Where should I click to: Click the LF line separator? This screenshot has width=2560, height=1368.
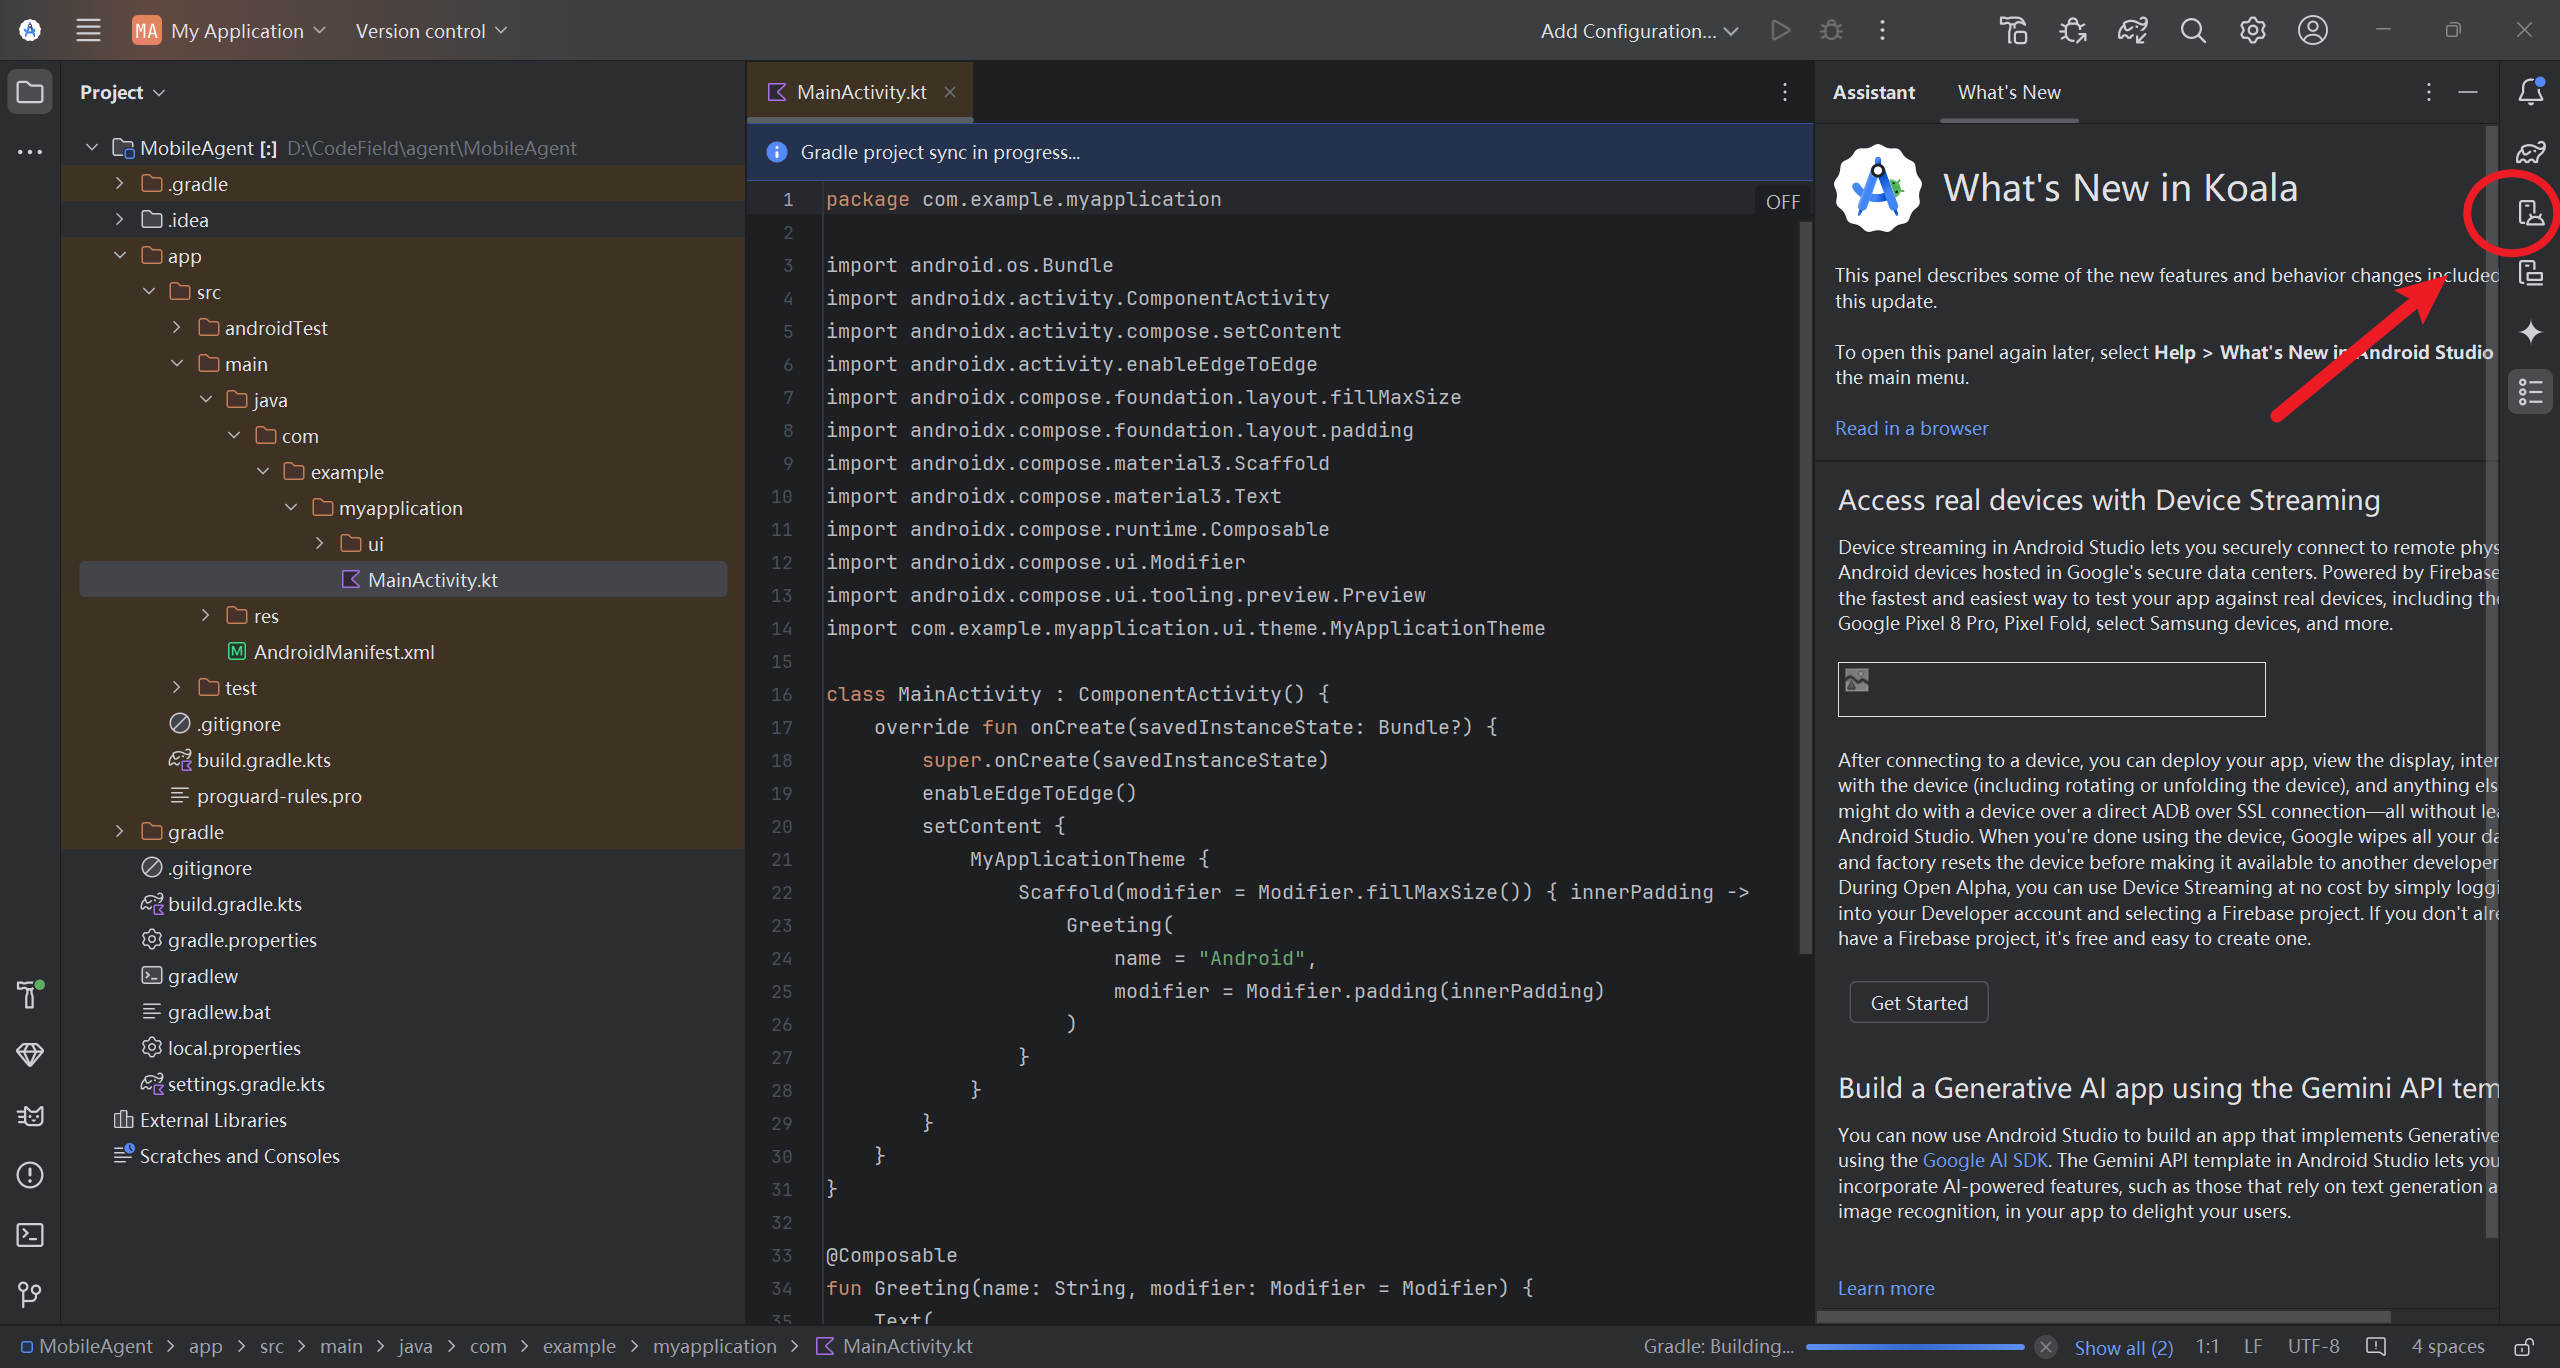[2253, 1347]
